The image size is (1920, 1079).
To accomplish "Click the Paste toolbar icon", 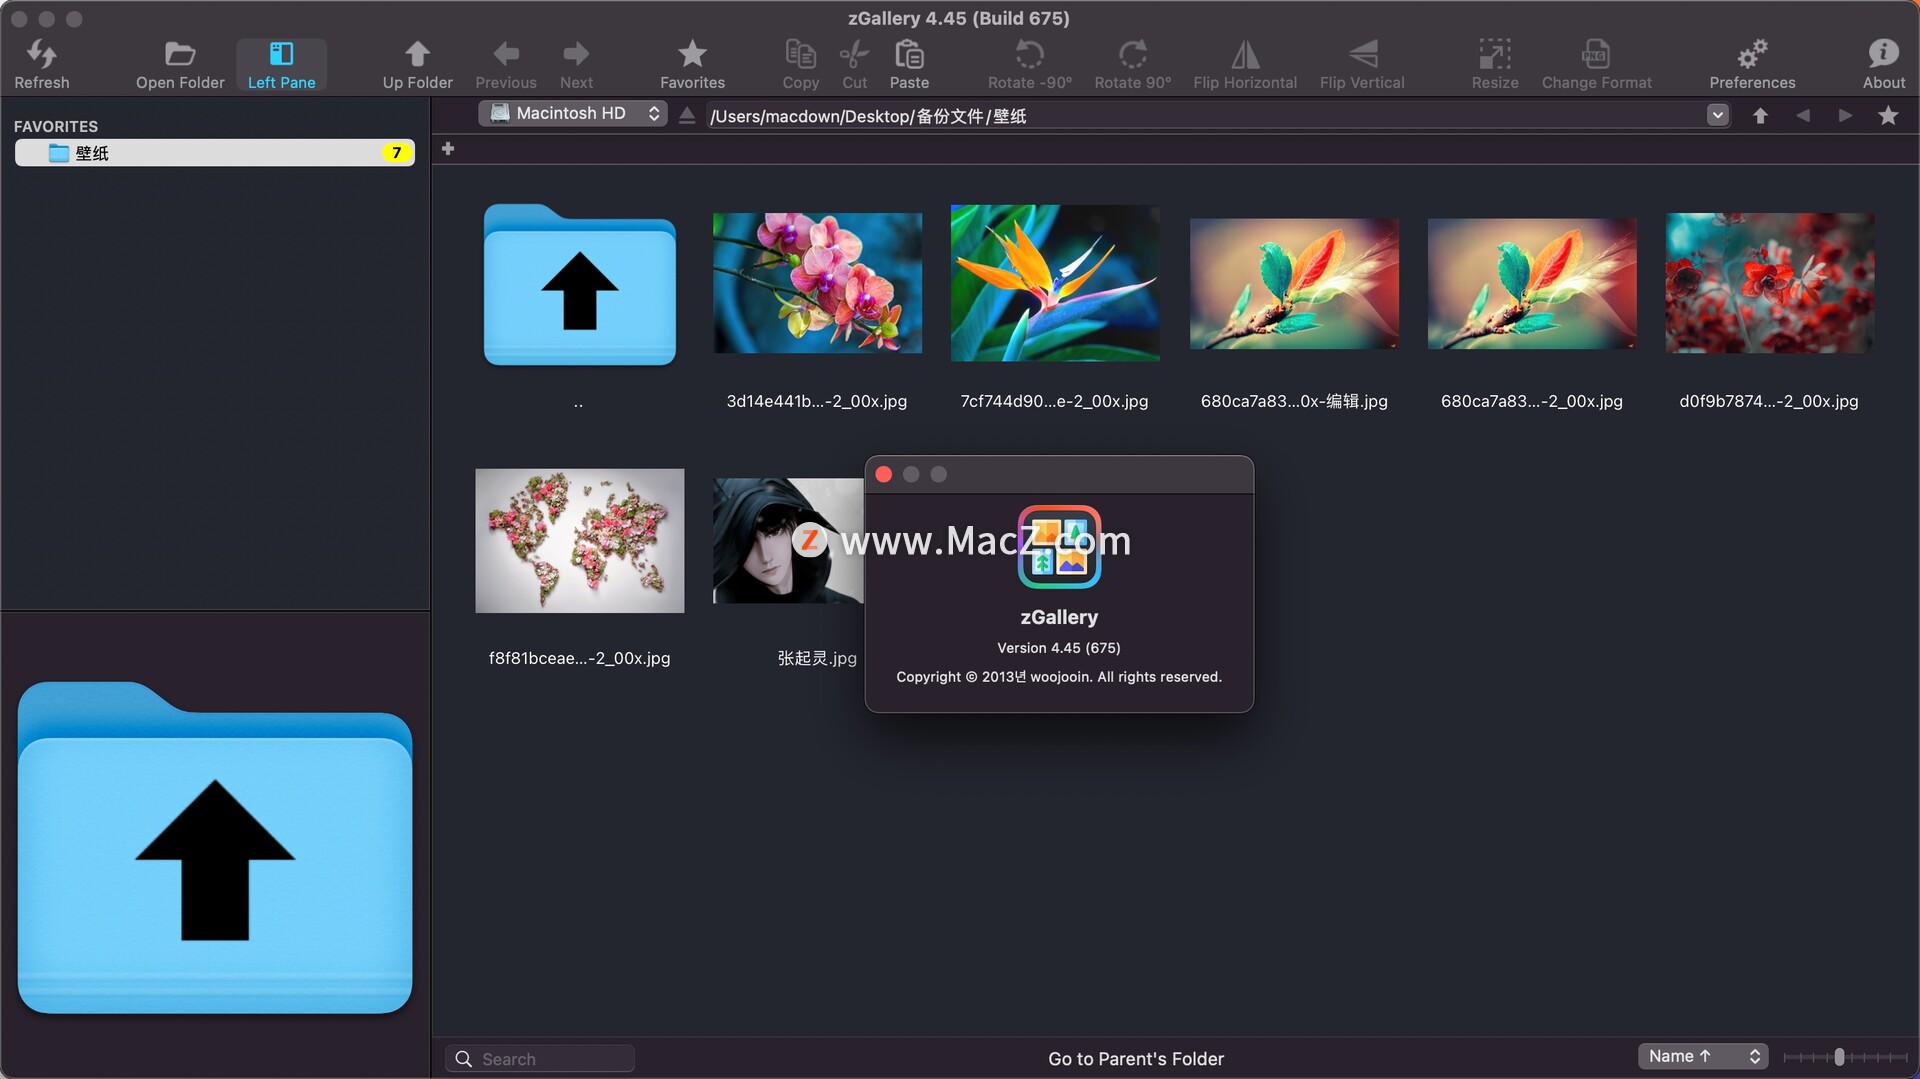I will pos(909,64).
